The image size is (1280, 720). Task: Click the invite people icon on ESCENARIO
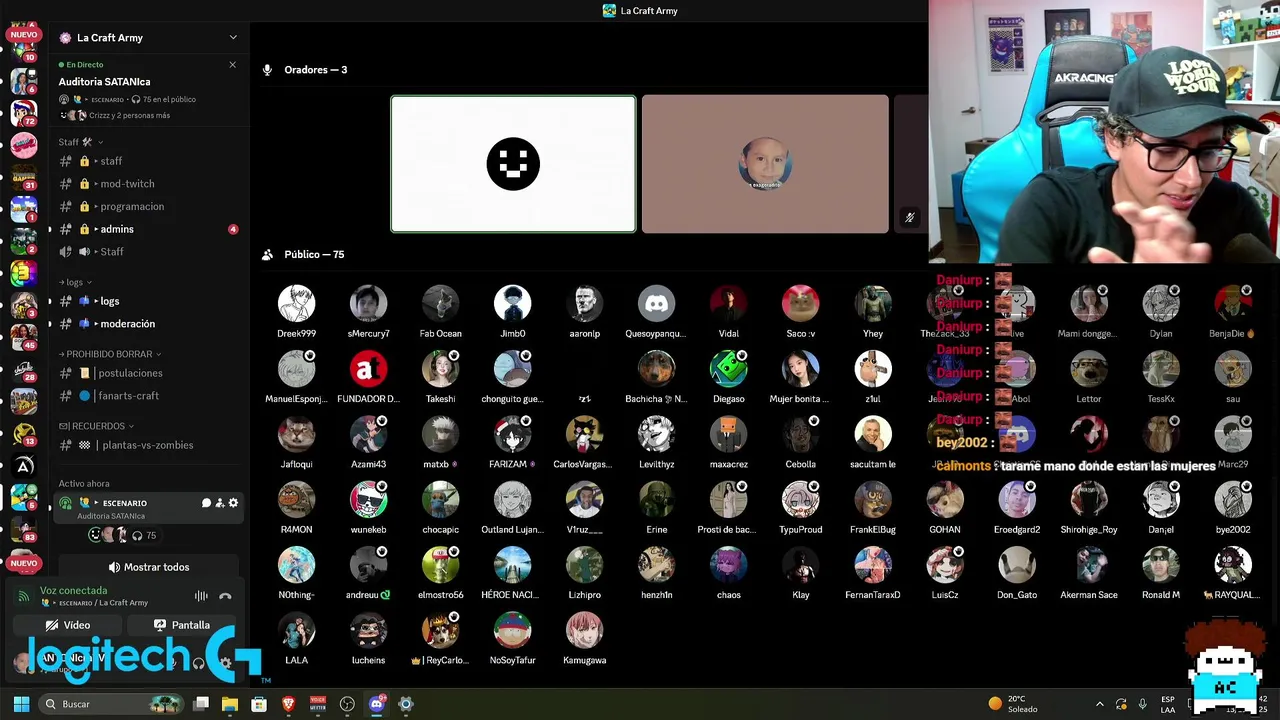point(220,503)
